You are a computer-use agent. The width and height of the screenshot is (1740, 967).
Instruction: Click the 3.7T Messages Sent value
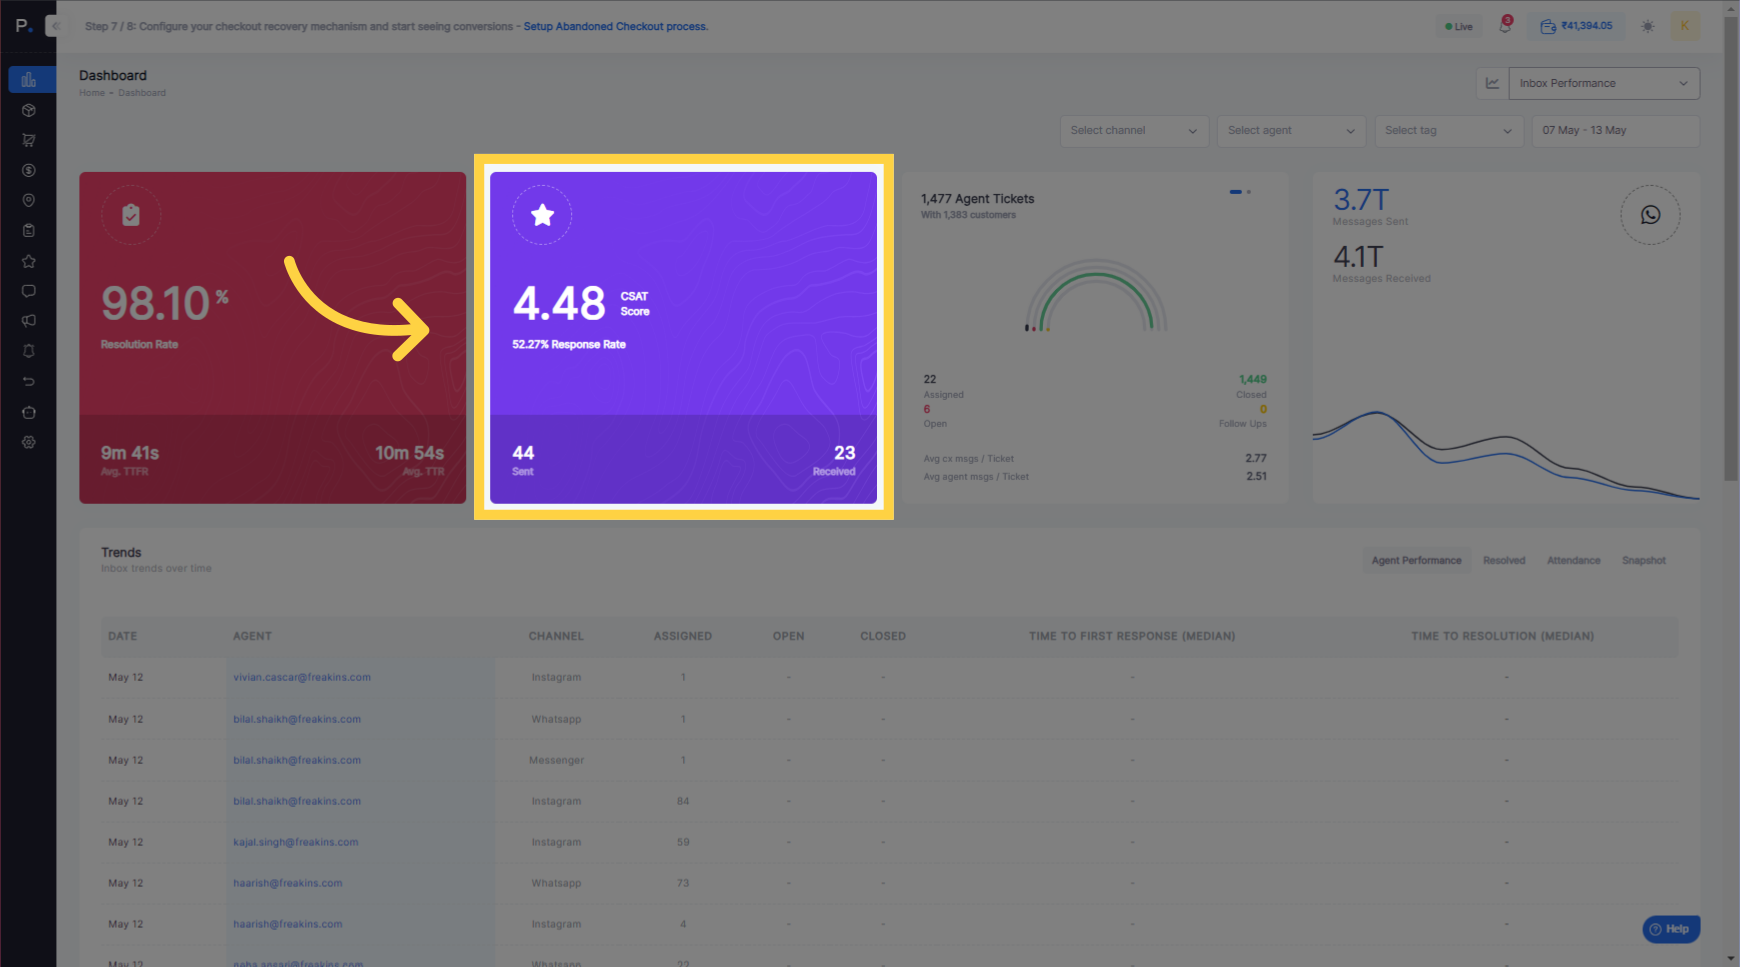(x=1361, y=200)
